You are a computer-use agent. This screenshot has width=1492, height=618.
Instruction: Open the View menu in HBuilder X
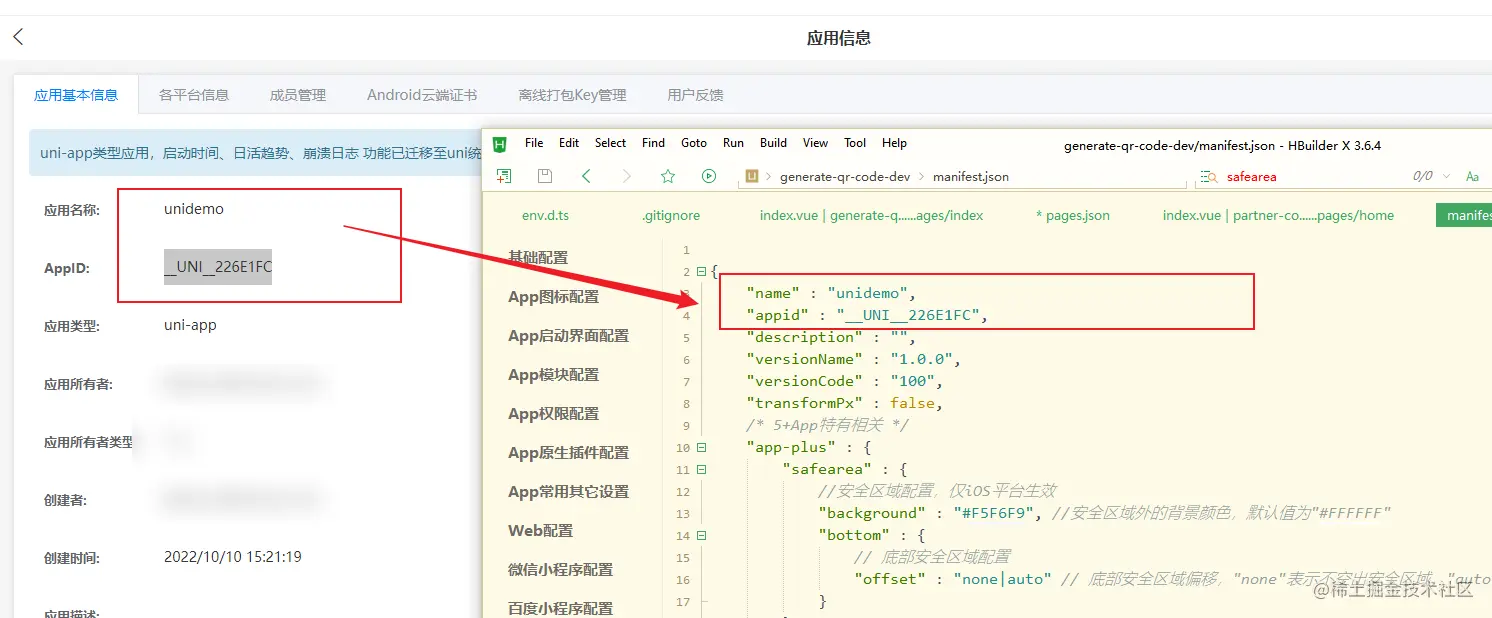click(815, 143)
